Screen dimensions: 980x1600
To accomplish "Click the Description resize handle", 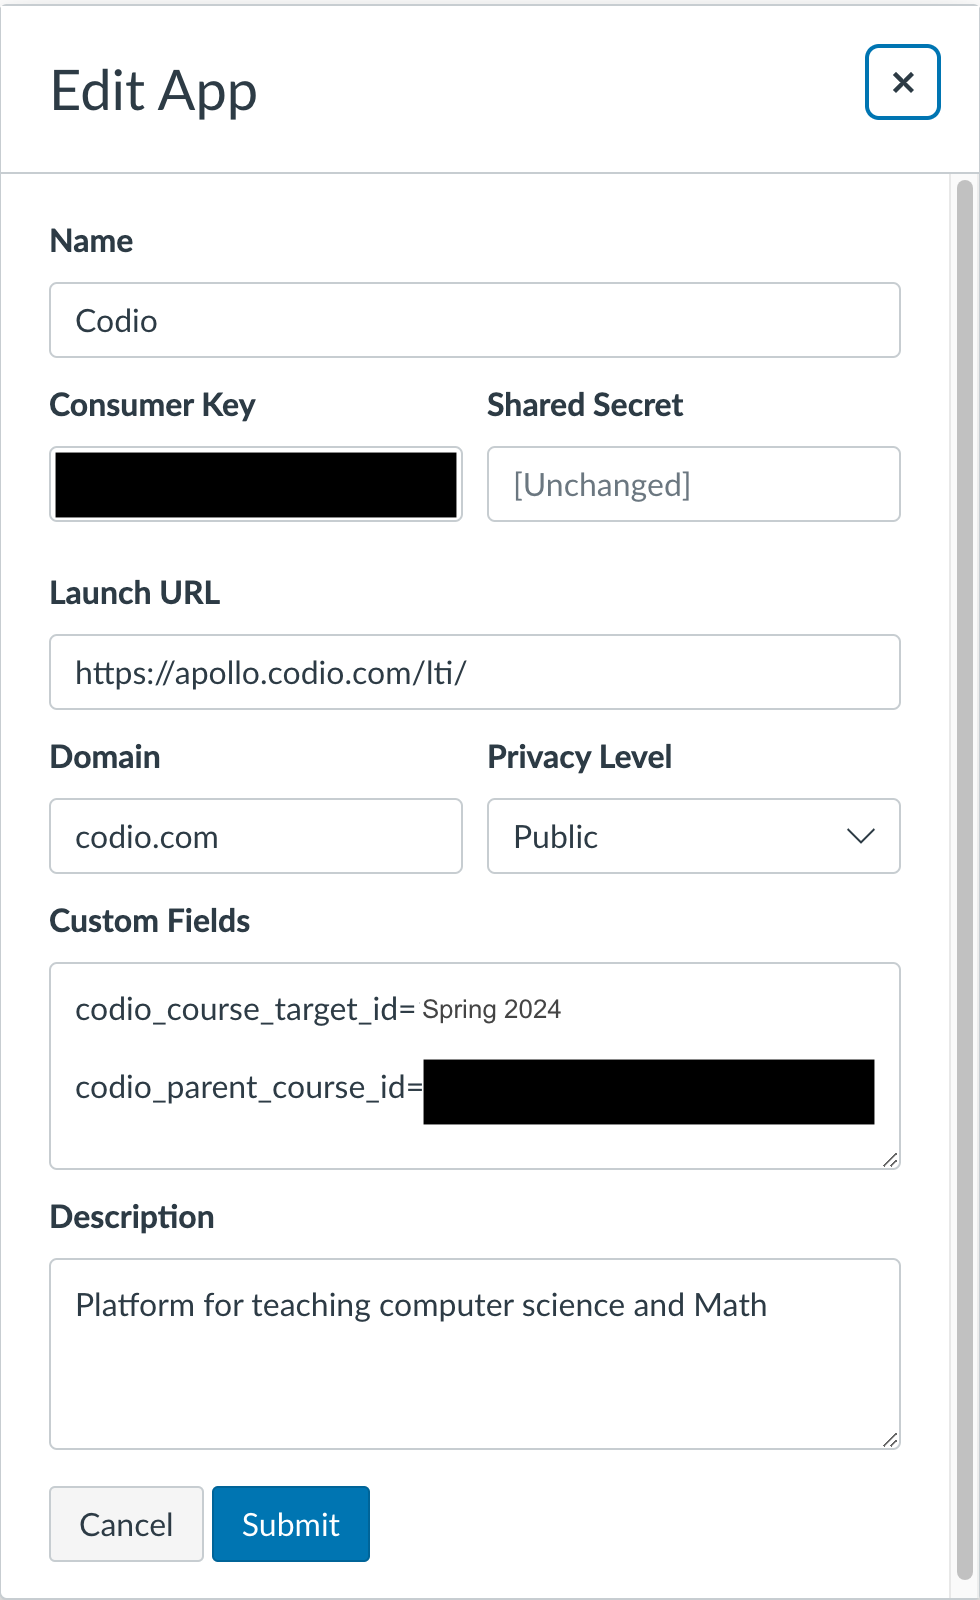I will pyautogui.click(x=890, y=1439).
